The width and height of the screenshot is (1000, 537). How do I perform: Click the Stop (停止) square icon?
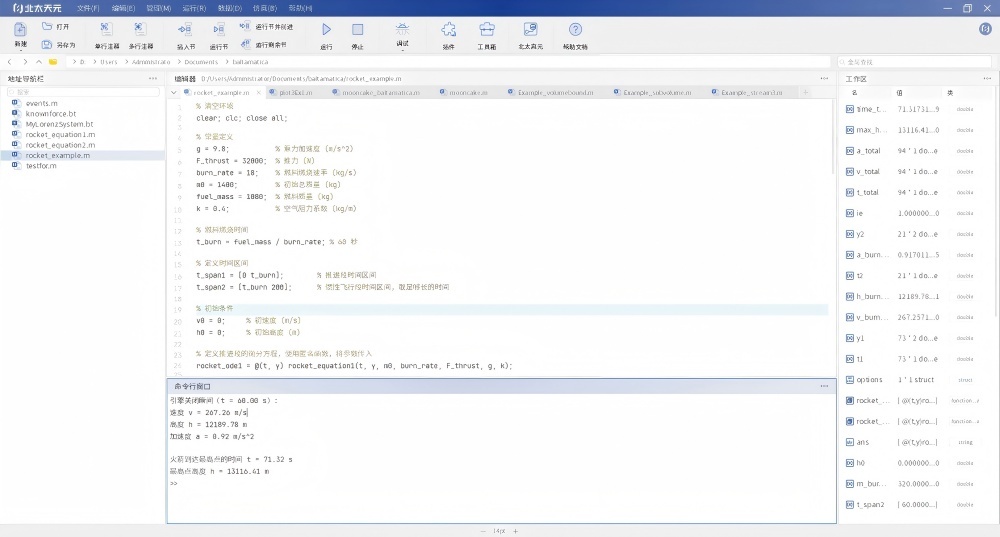tap(358, 30)
